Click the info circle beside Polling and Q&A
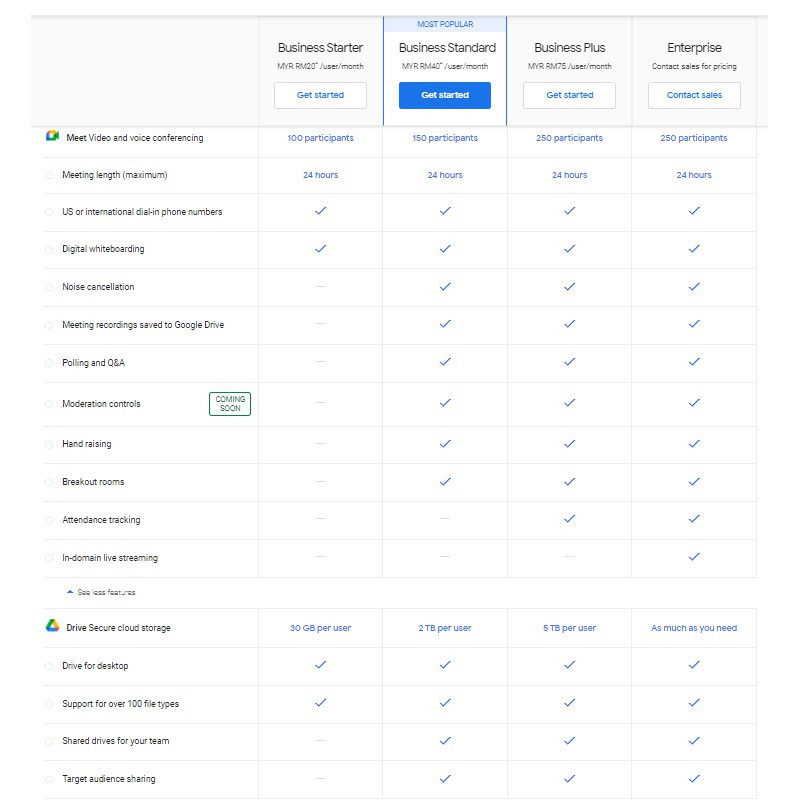The height and width of the screenshot is (800, 800). [49, 363]
